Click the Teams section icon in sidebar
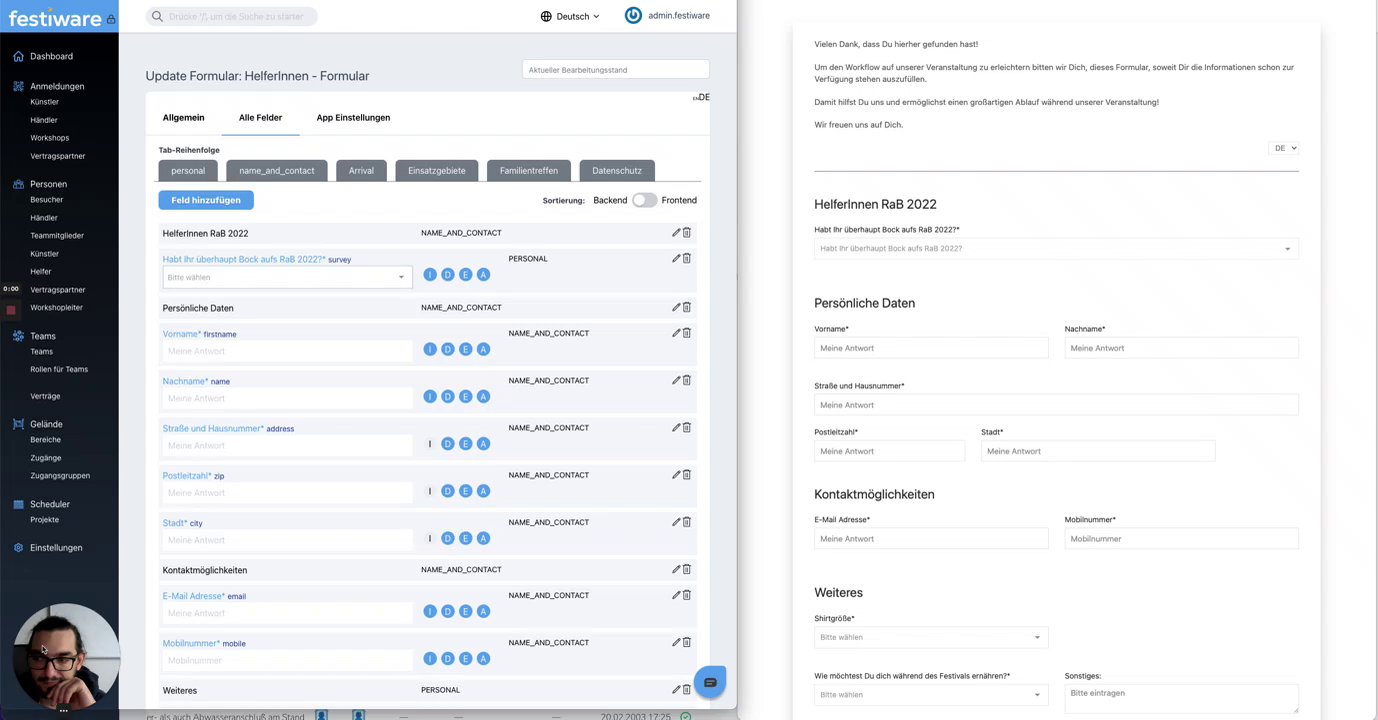This screenshot has height=720, width=1378. coord(18,336)
